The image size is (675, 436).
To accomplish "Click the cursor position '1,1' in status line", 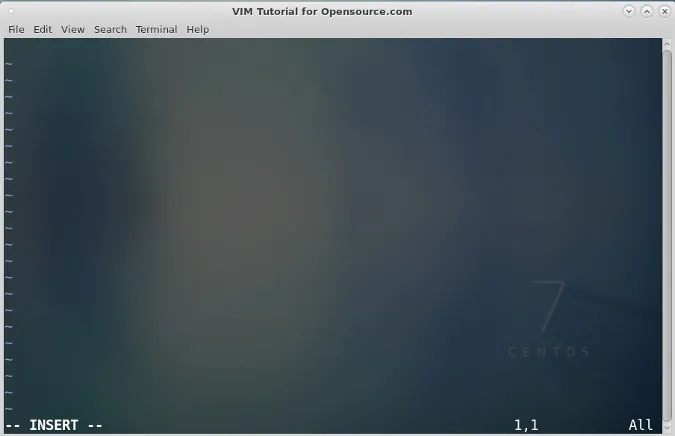I will coord(526,425).
